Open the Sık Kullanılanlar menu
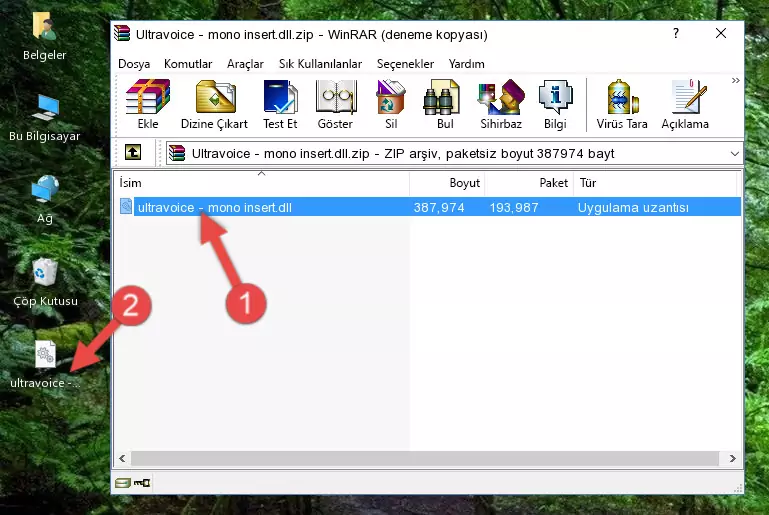The height and width of the screenshot is (515, 769). pos(320,64)
